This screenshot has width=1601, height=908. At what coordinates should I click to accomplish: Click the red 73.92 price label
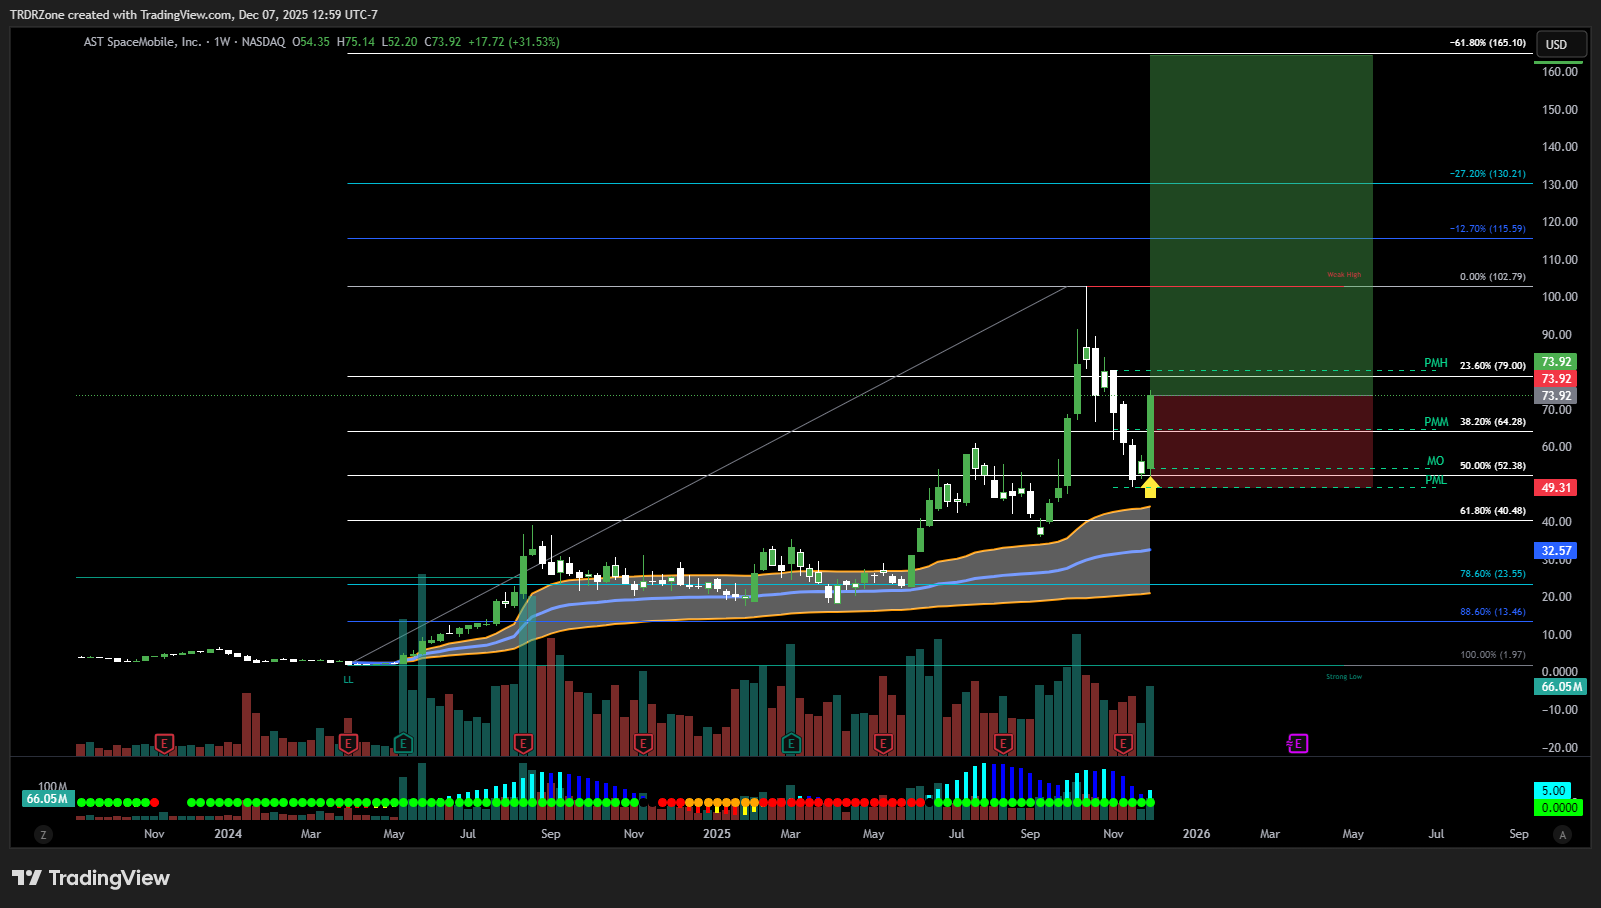click(x=1555, y=379)
